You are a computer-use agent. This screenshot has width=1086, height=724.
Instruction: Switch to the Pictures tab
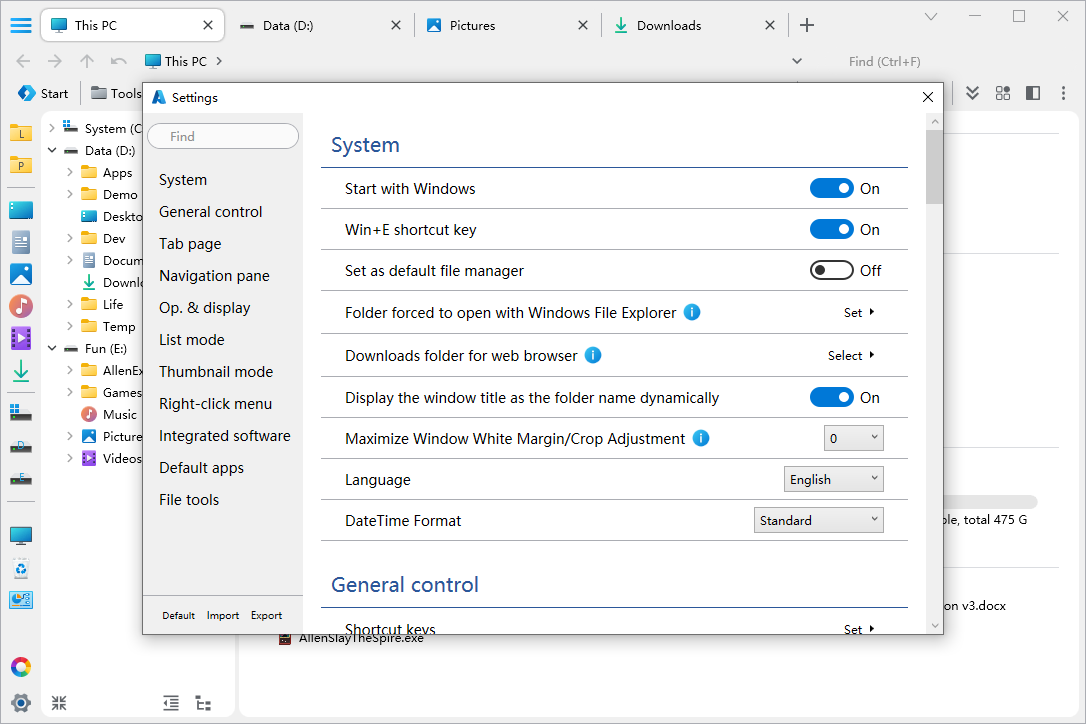point(472,25)
